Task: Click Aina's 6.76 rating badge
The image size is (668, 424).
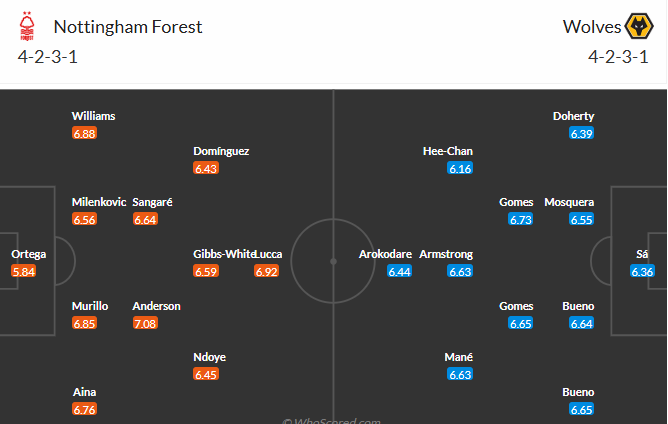Action: (84, 409)
